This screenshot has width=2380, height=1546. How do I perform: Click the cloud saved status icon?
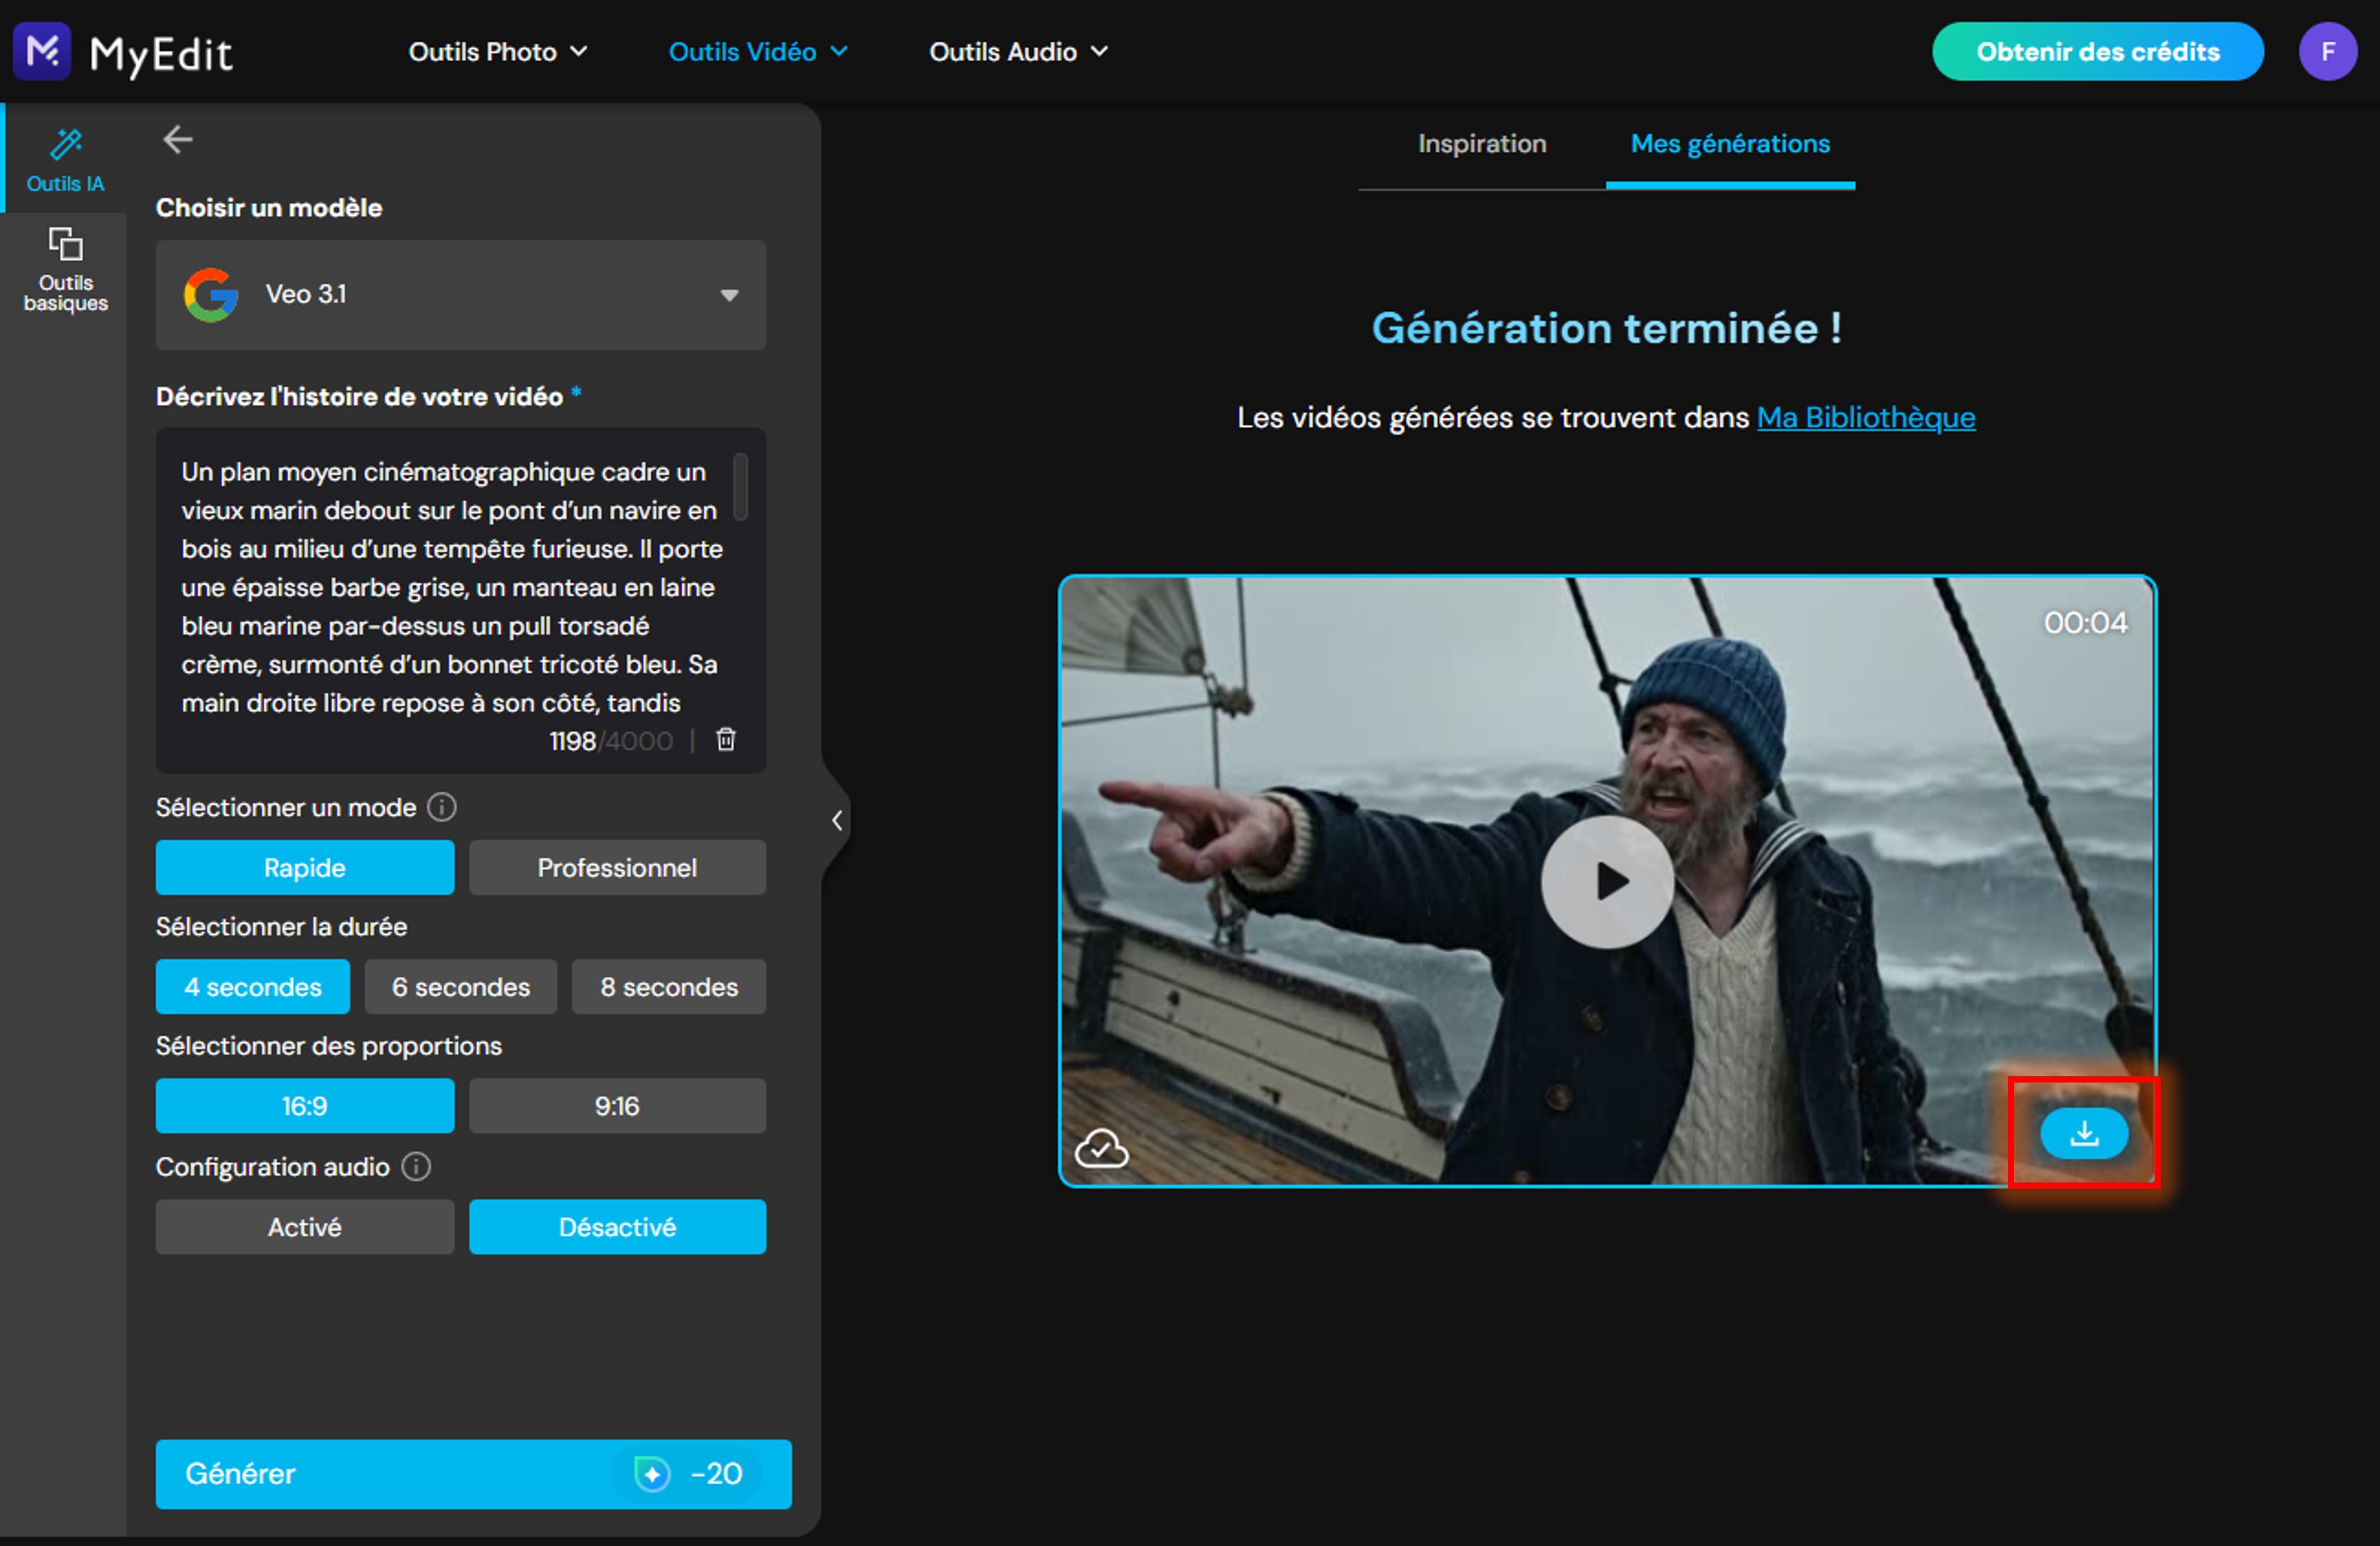coord(1101,1148)
